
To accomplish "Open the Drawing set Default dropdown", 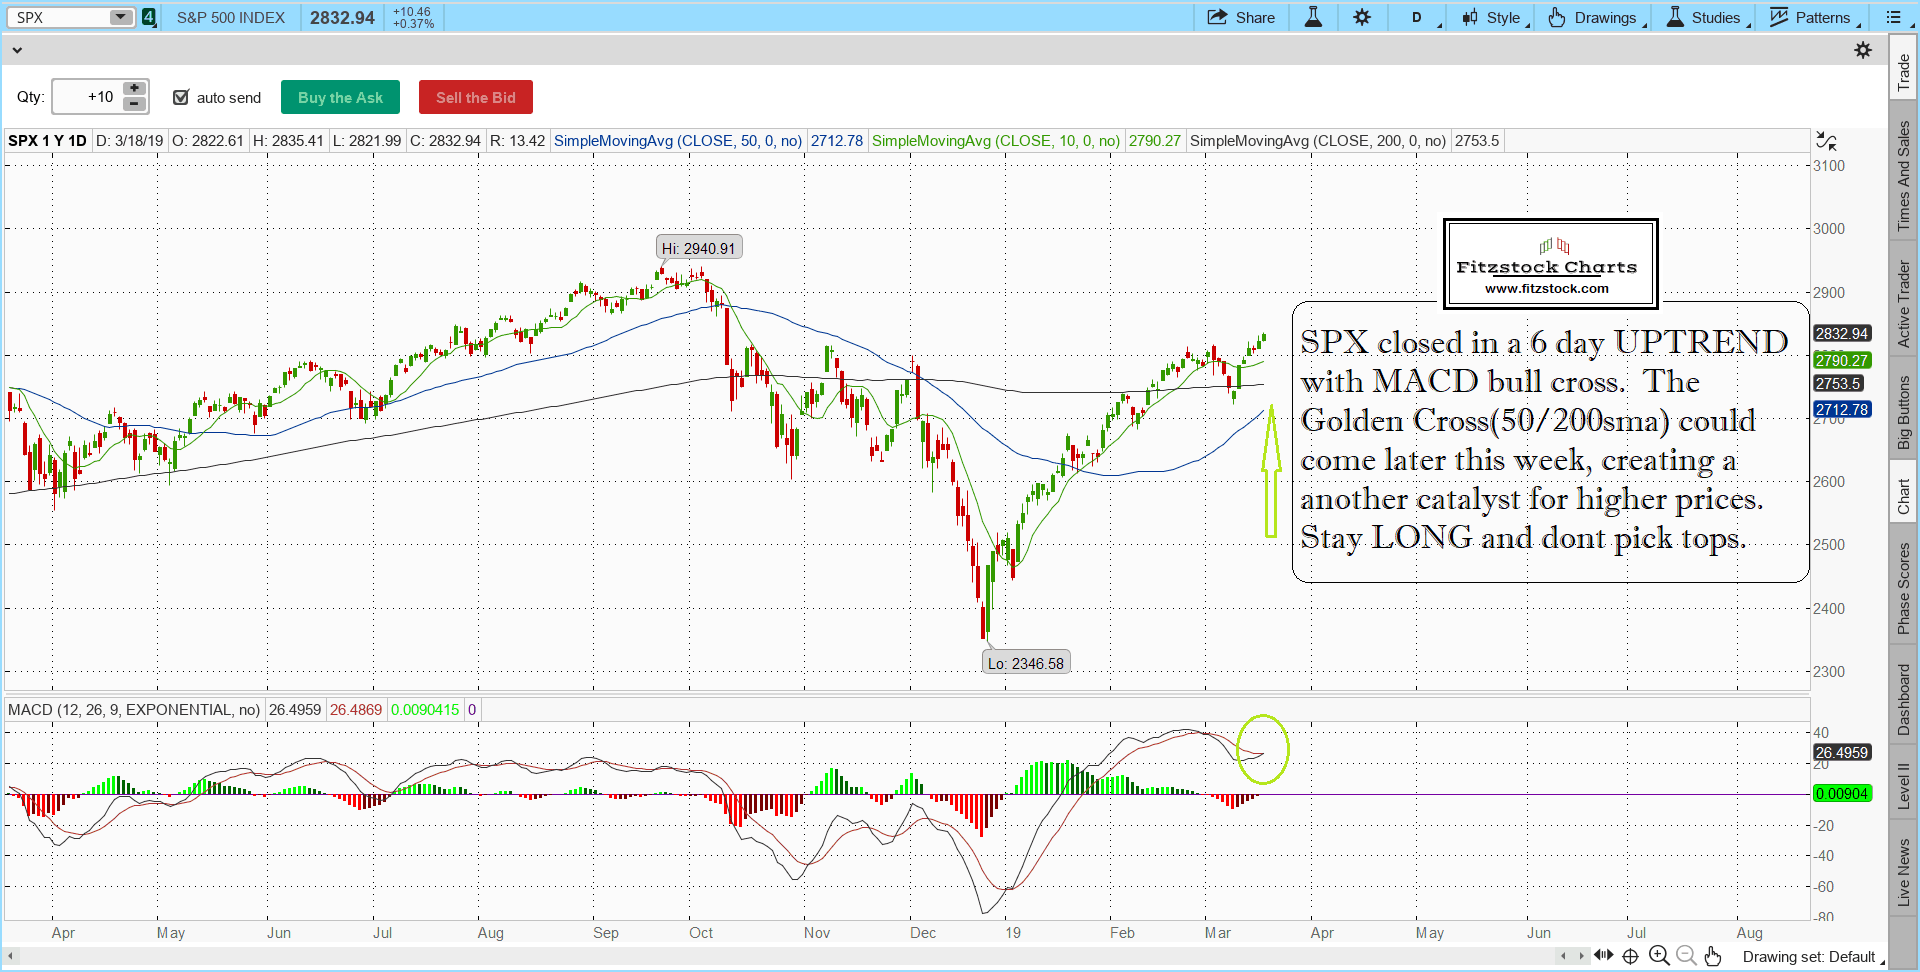I will pos(1811,957).
